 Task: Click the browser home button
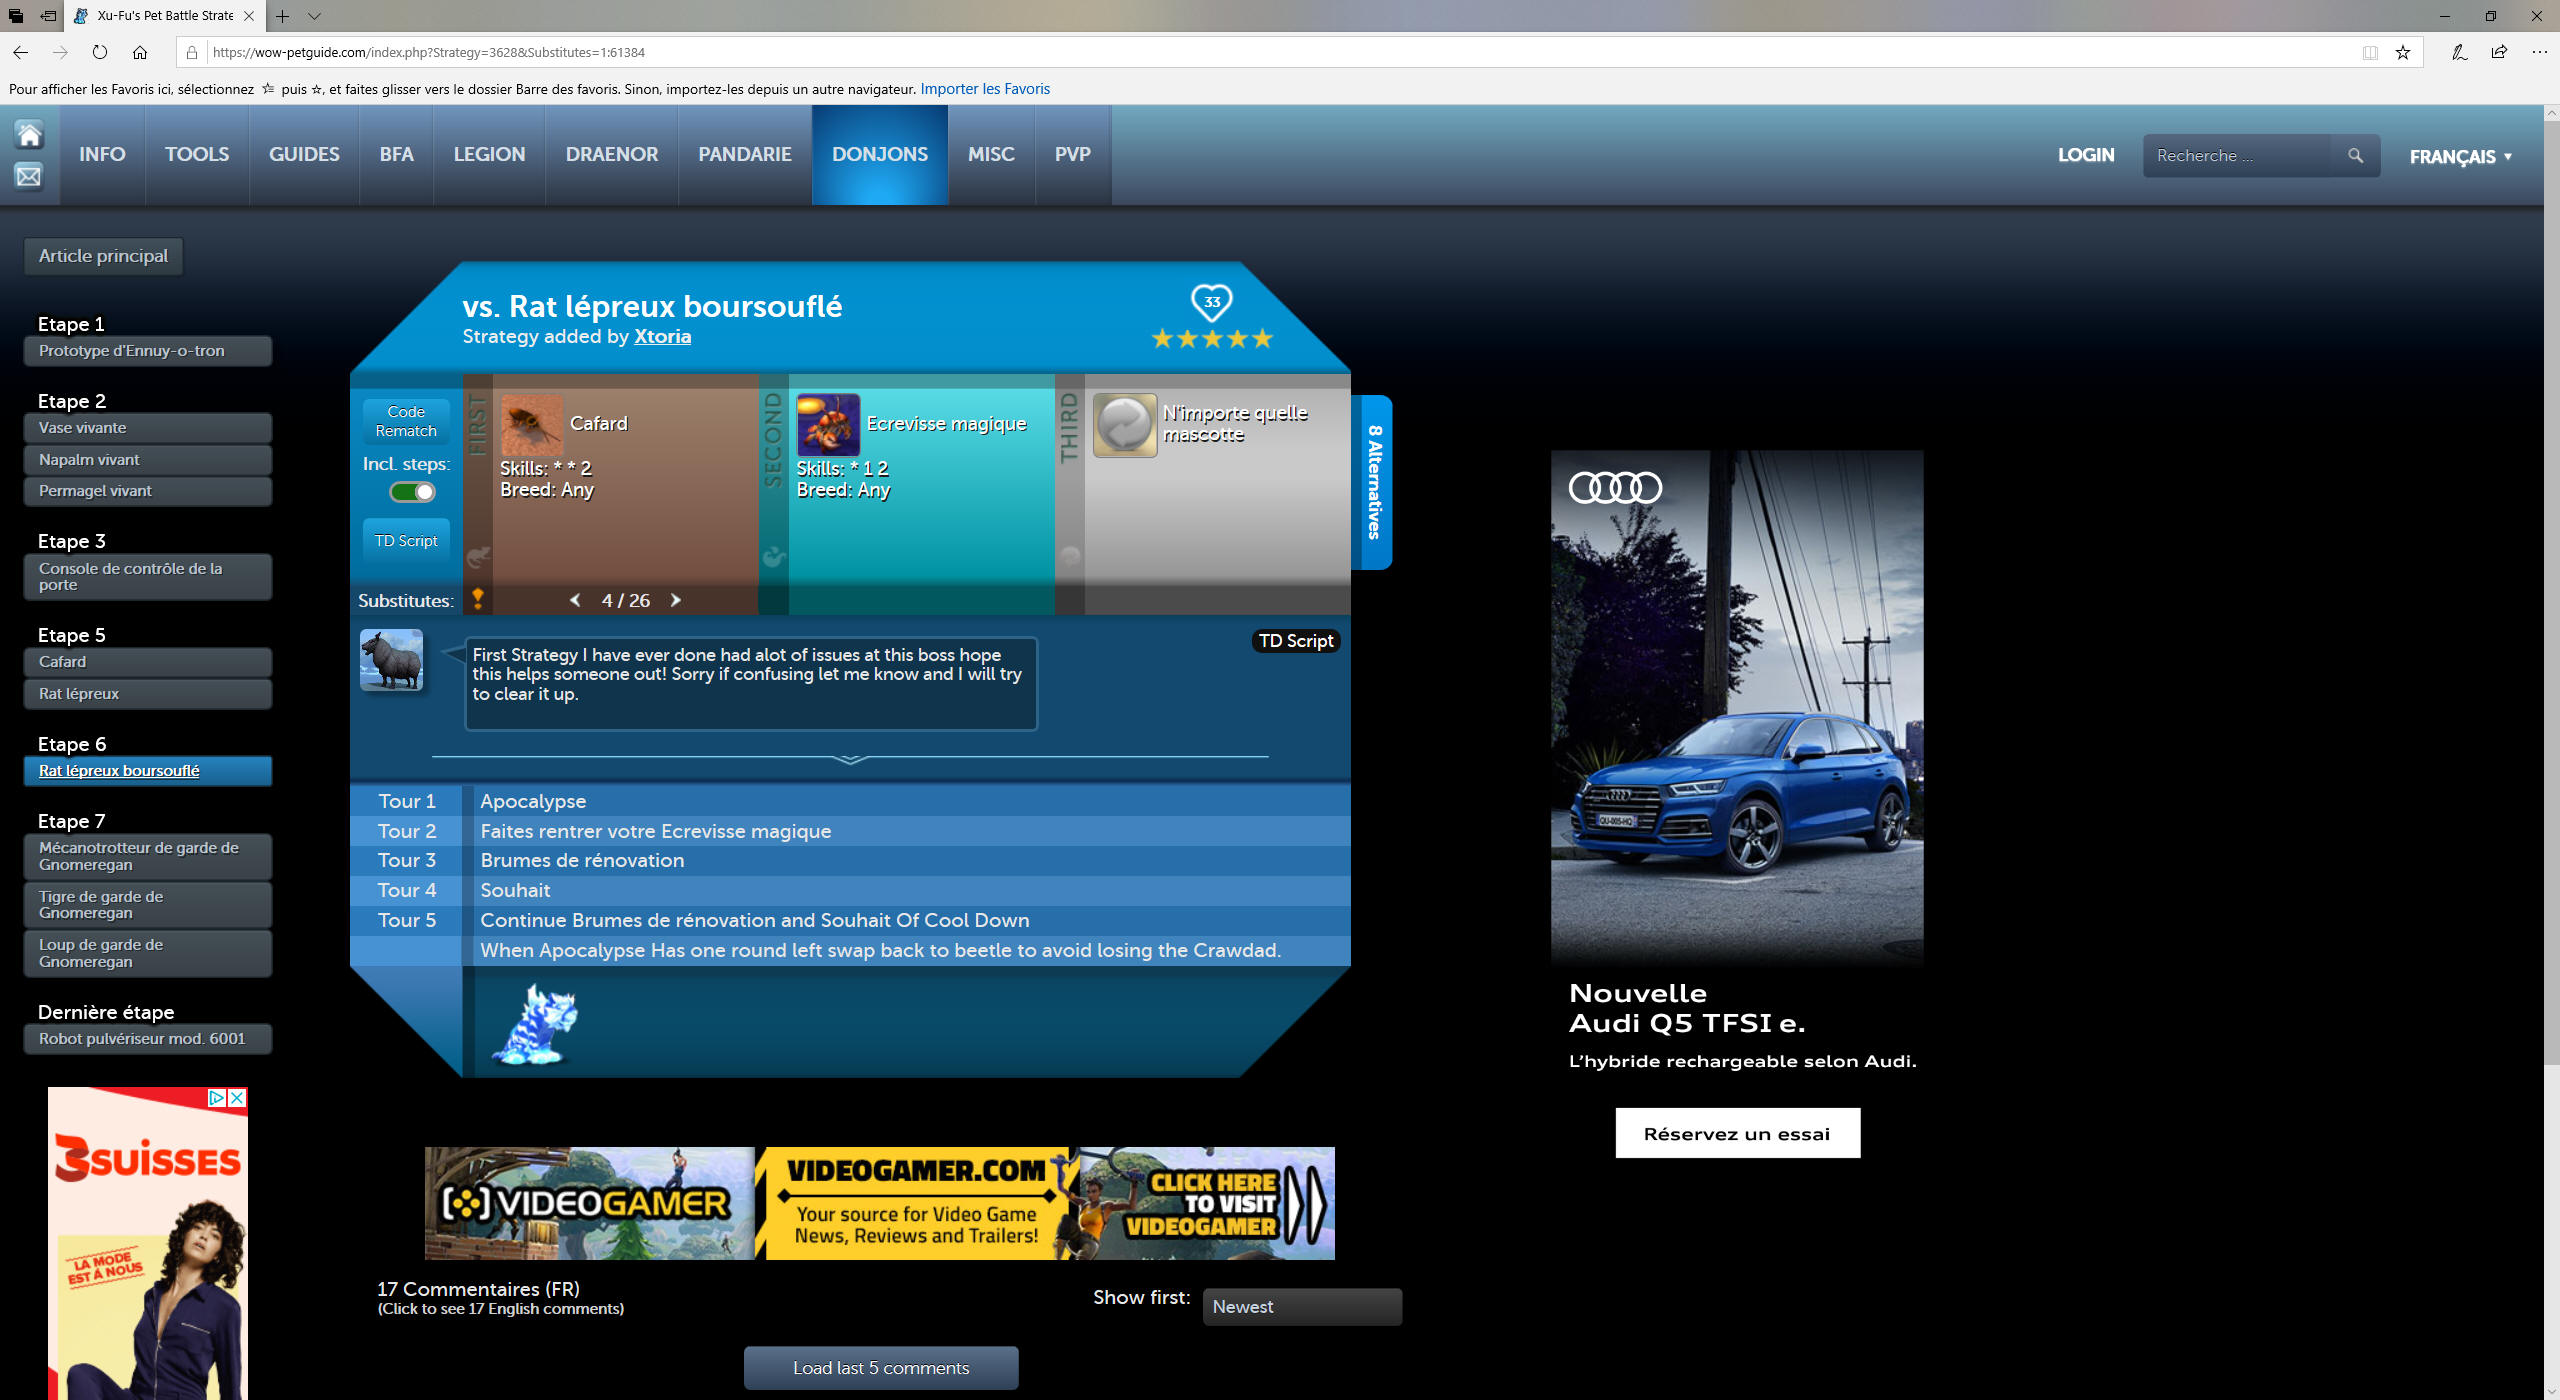(140, 52)
